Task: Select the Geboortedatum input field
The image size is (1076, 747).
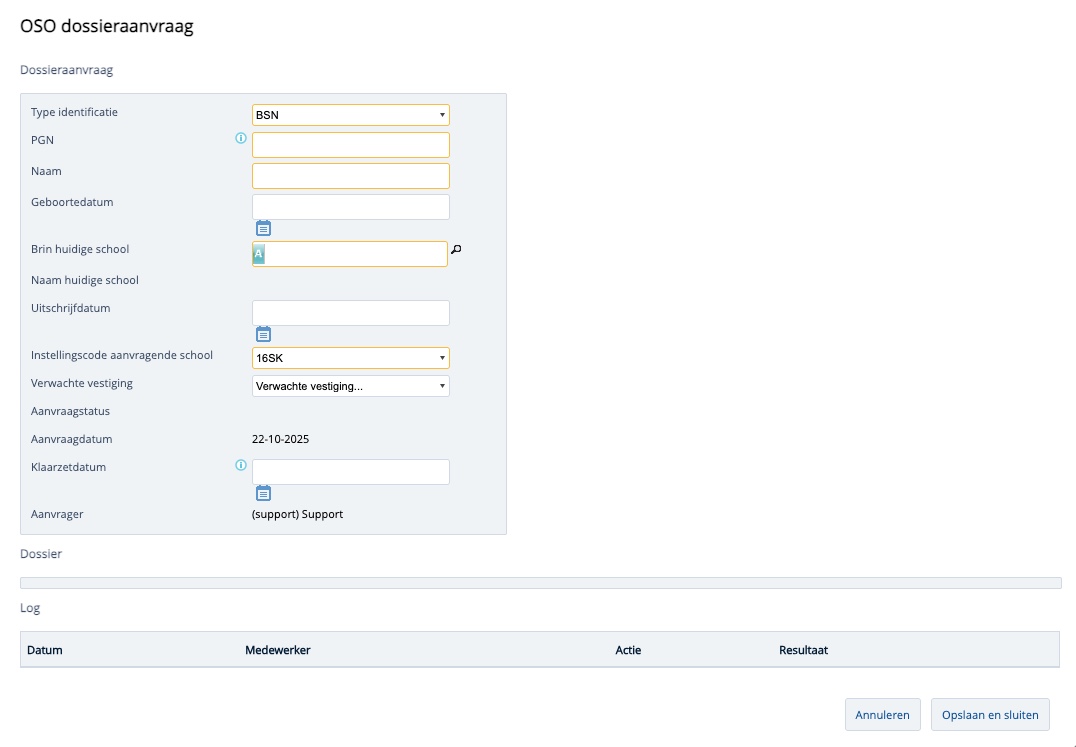Action: (x=350, y=207)
